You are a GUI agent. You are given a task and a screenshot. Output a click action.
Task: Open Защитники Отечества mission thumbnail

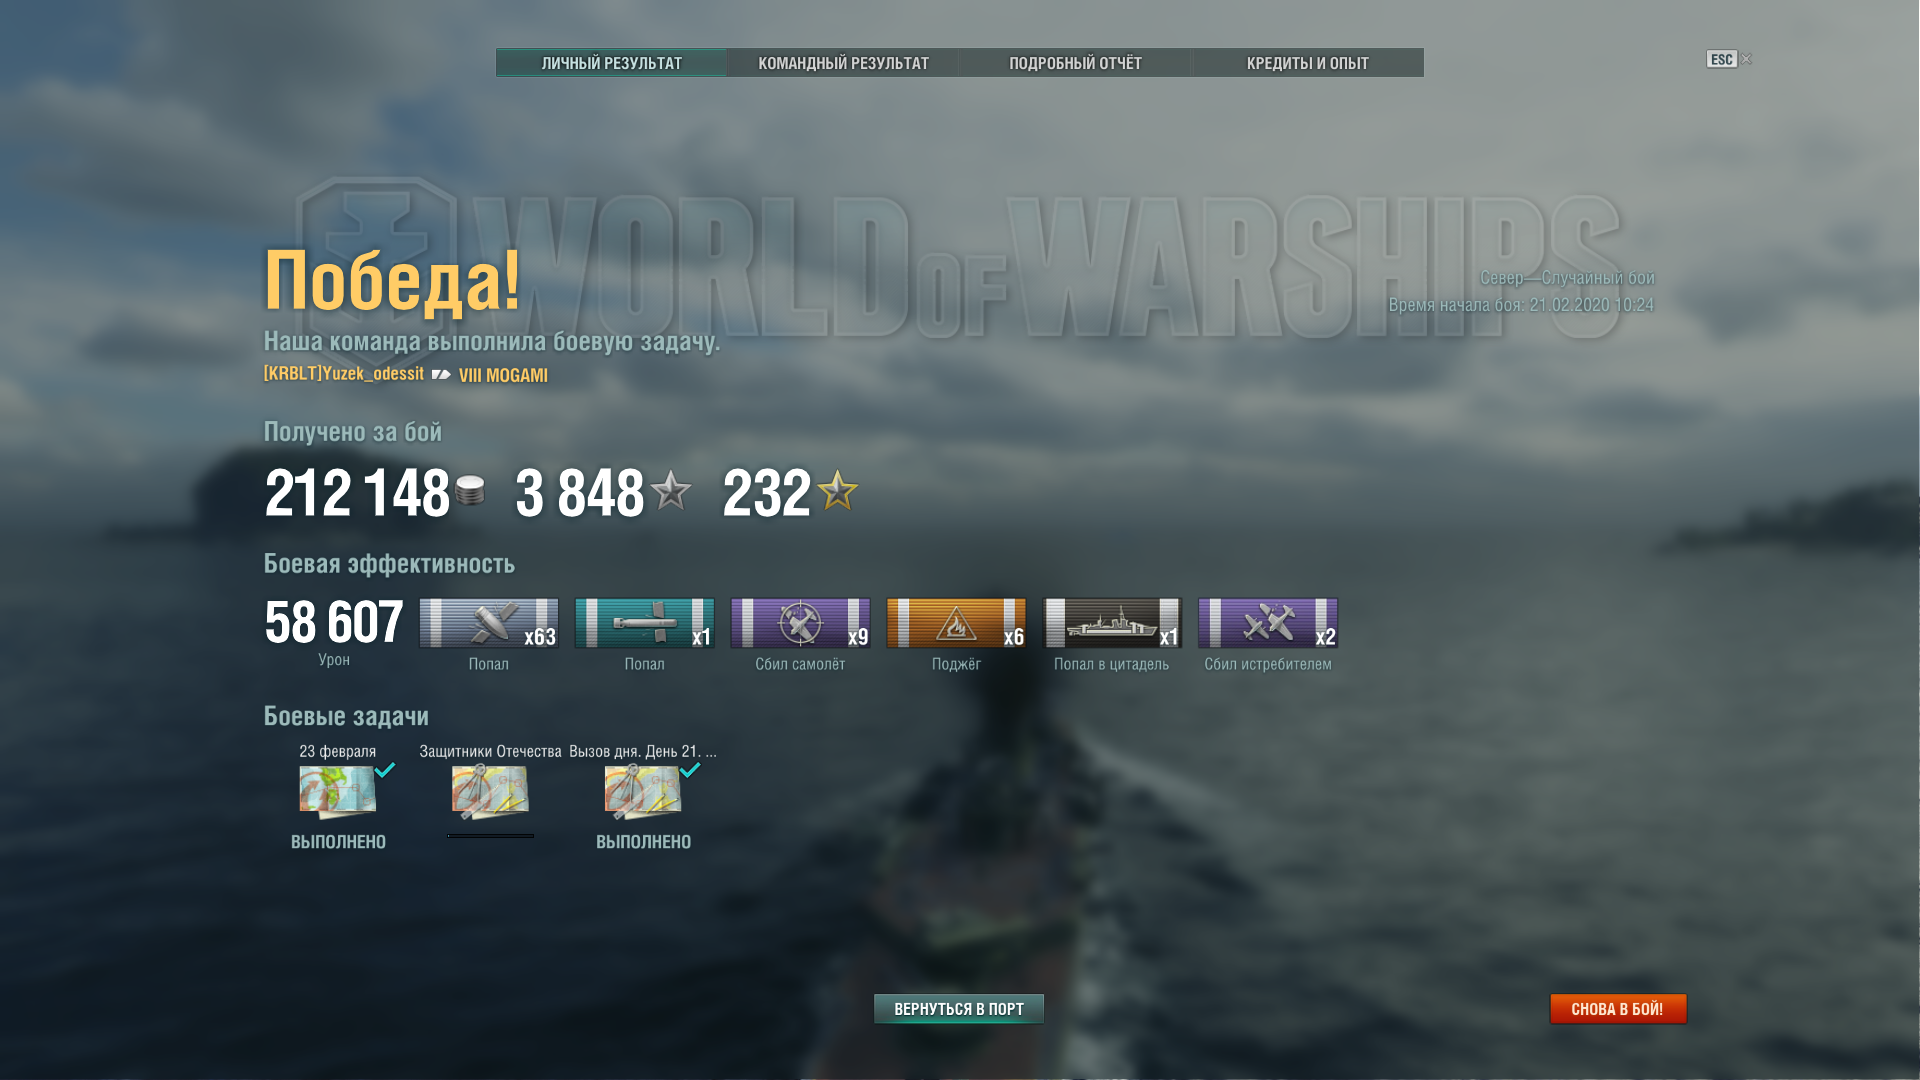[490, 792]
